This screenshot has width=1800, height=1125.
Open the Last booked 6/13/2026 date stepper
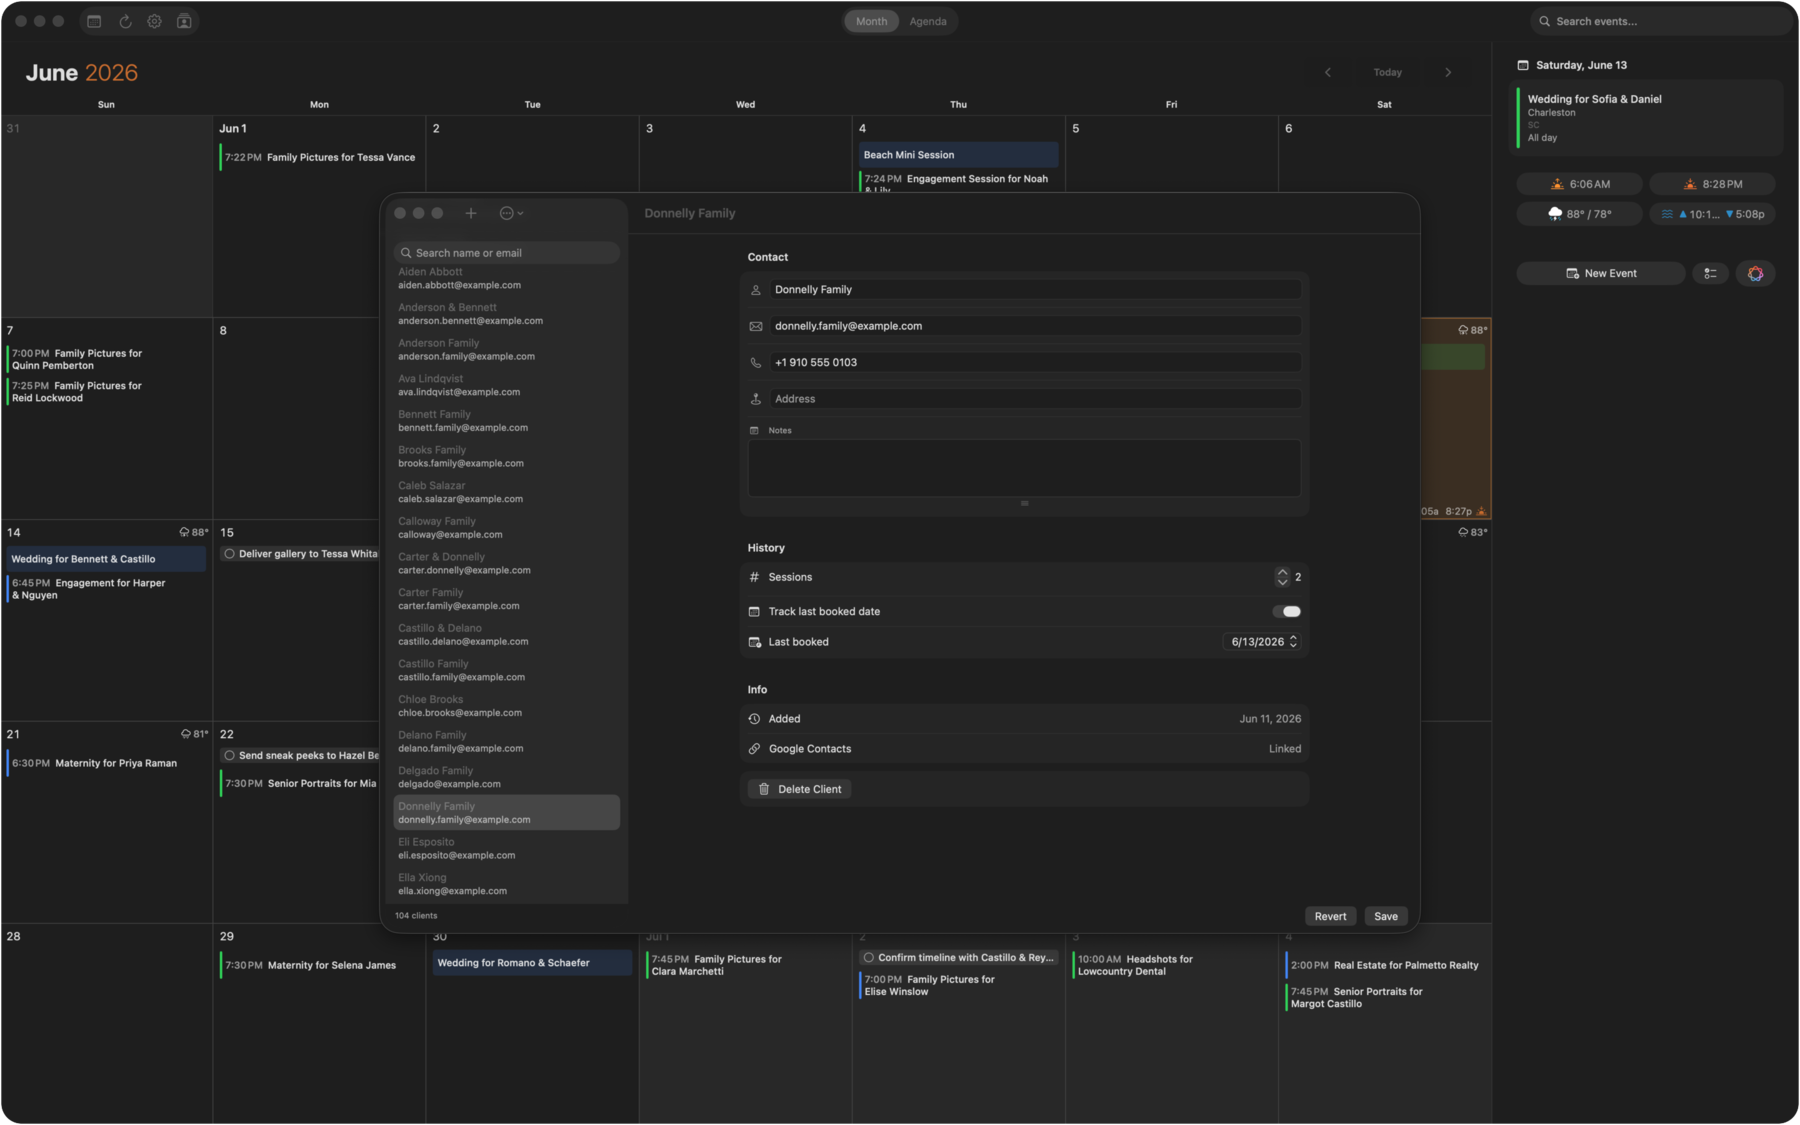pos(1293,642)
